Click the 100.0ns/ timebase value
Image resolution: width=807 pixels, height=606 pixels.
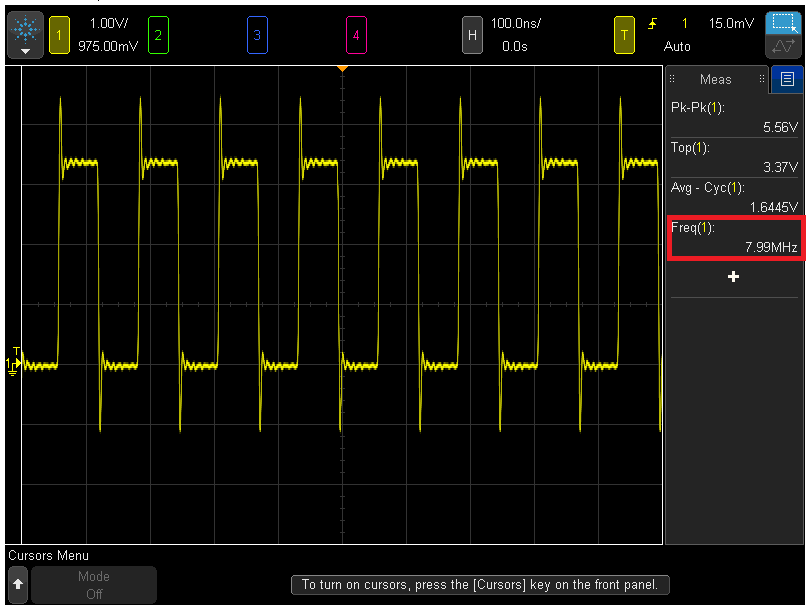pos(516,23)
